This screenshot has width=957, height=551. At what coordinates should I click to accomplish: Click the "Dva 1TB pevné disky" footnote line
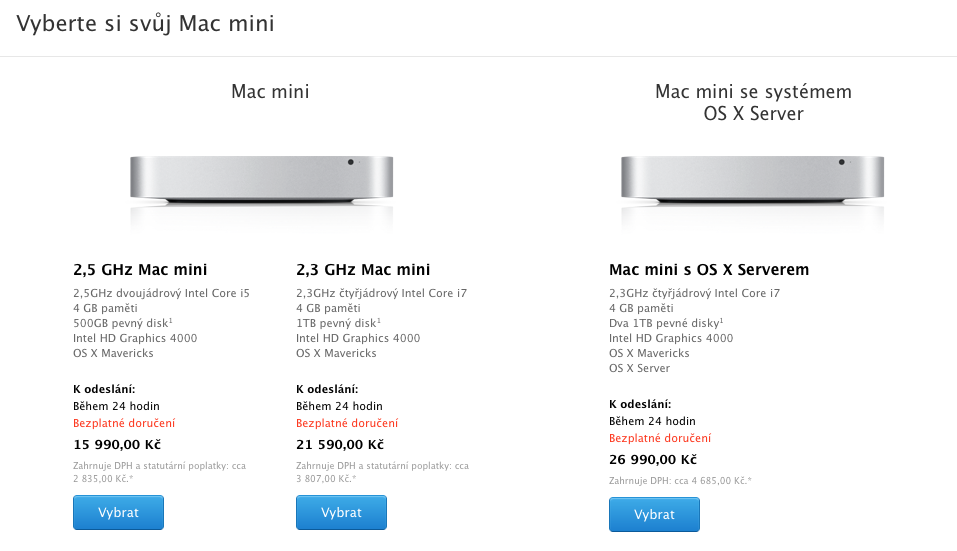pos(665,323)
